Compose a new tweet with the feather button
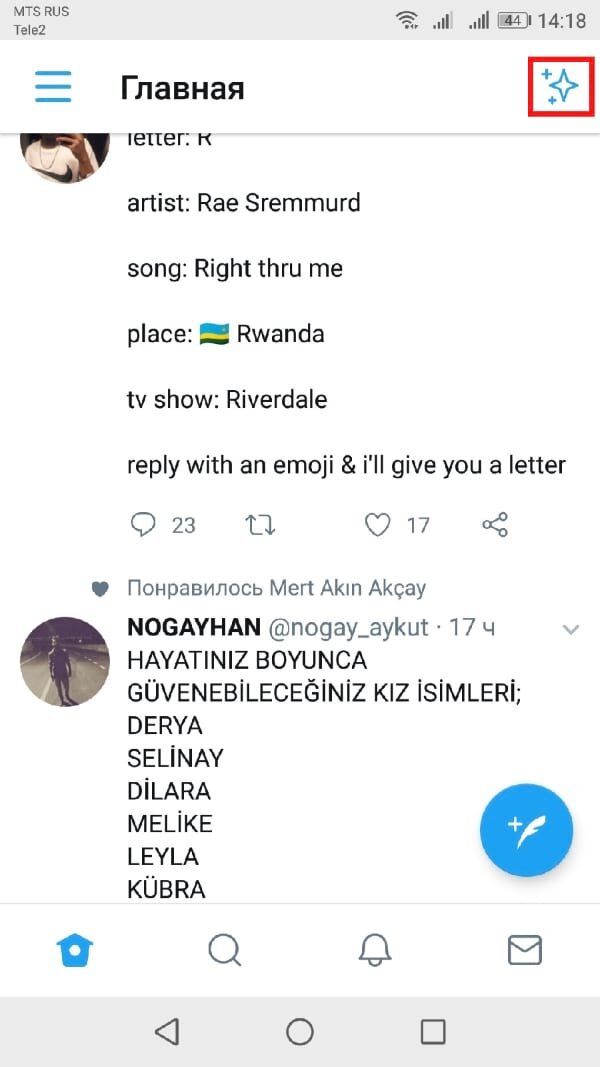This screenshot has width=600, height=1067. [x=526, y=829]
